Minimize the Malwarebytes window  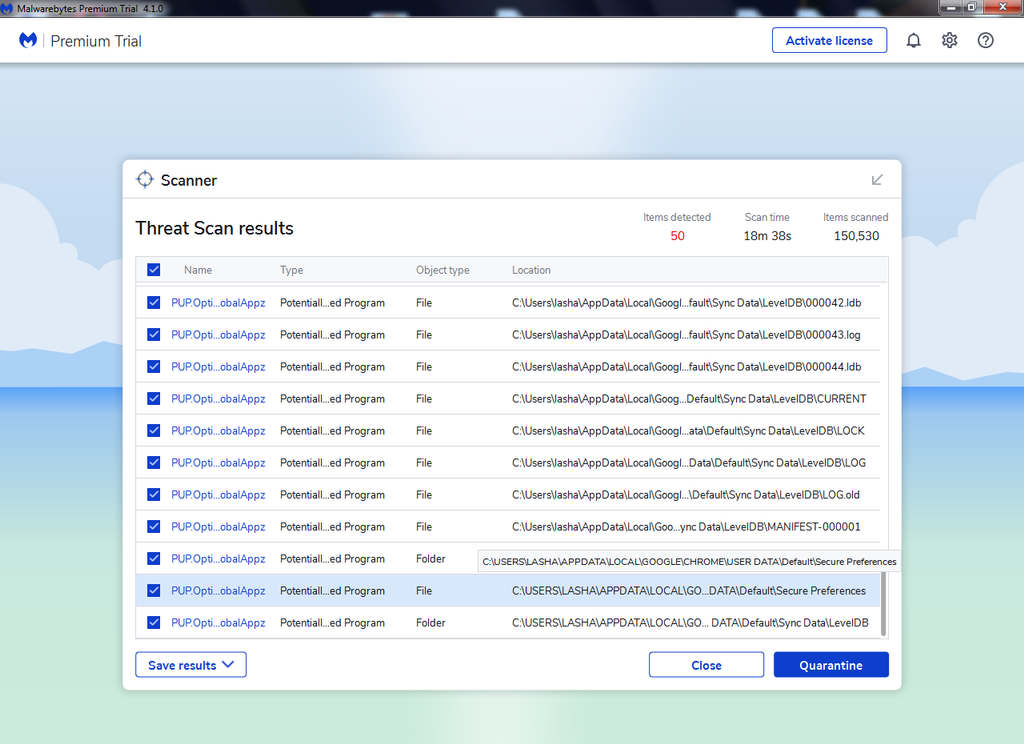click(951, 7)
